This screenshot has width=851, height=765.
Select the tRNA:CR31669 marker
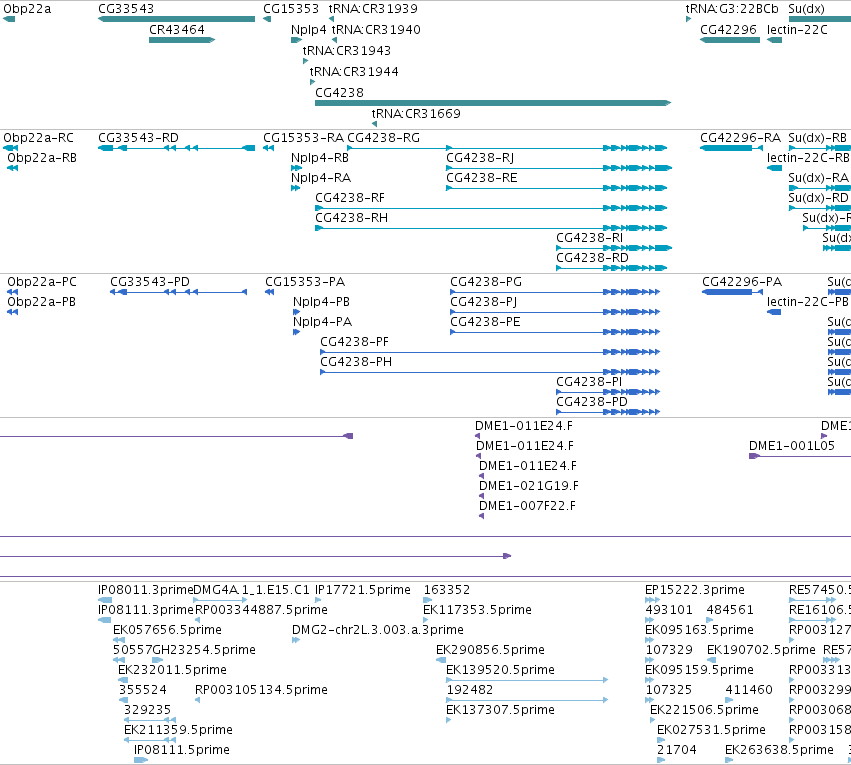click(374, 124)
